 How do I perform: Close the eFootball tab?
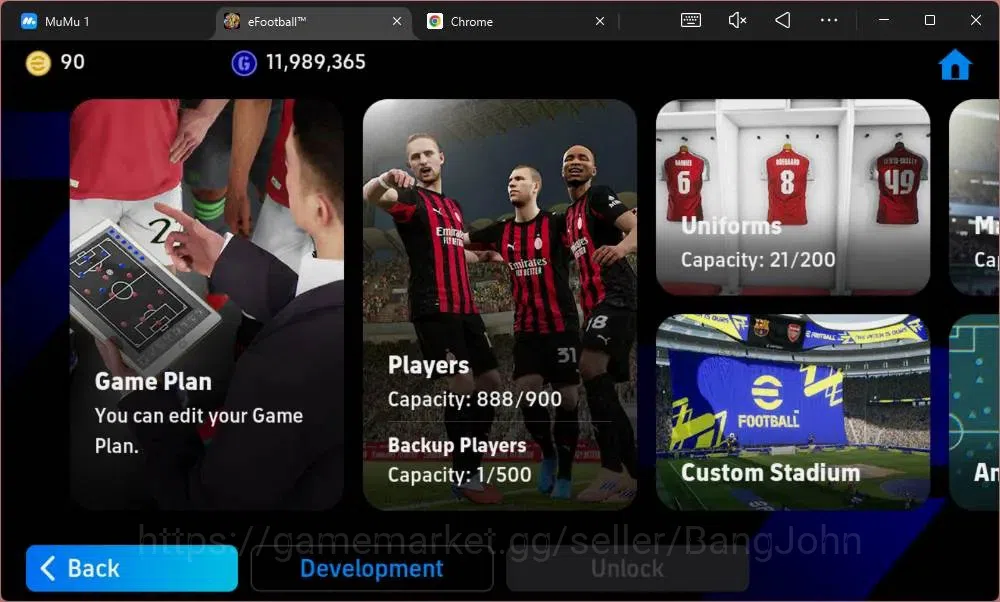point(397,21)
